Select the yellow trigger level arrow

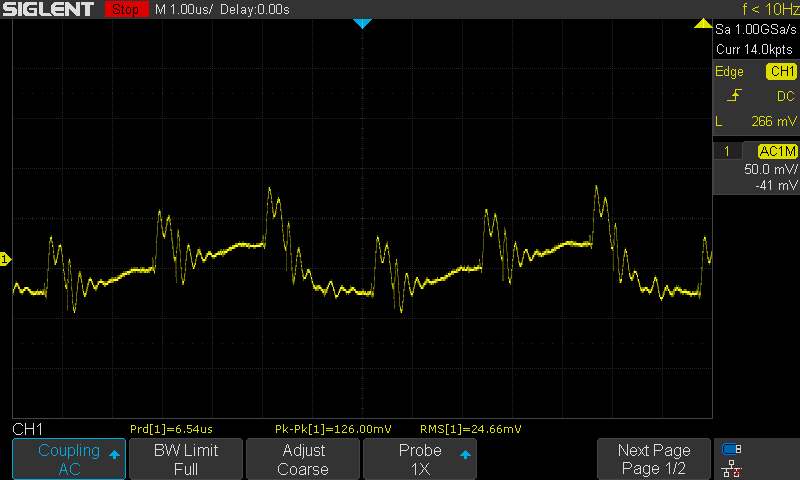point(703,23)
